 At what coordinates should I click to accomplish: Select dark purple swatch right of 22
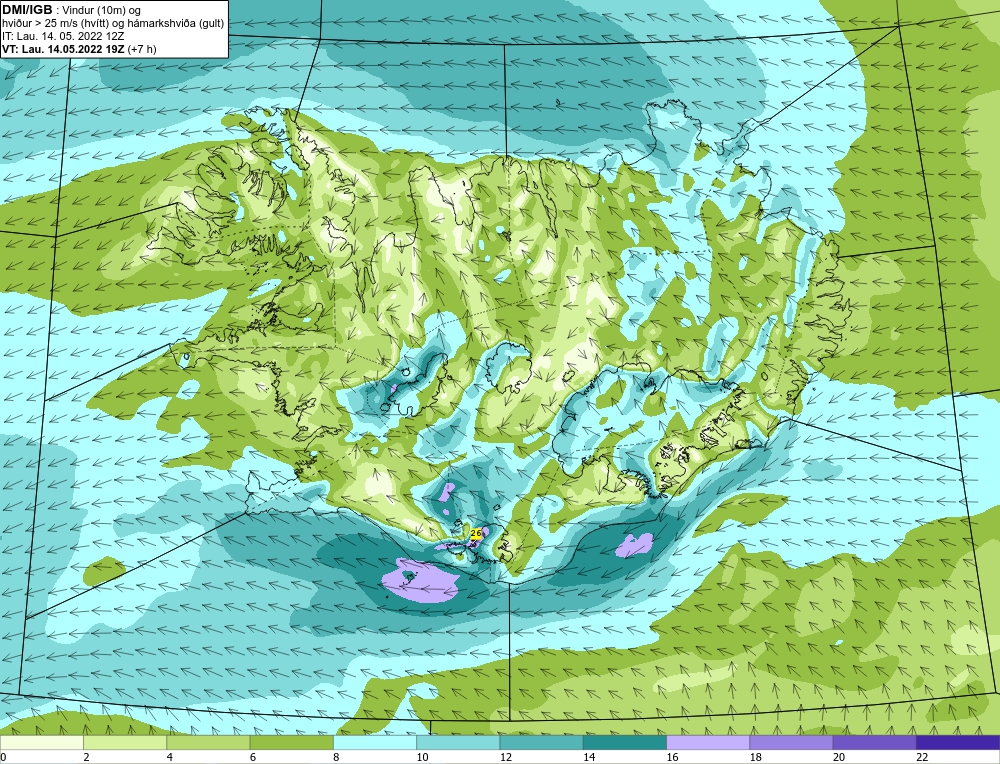tap(957, 742)
